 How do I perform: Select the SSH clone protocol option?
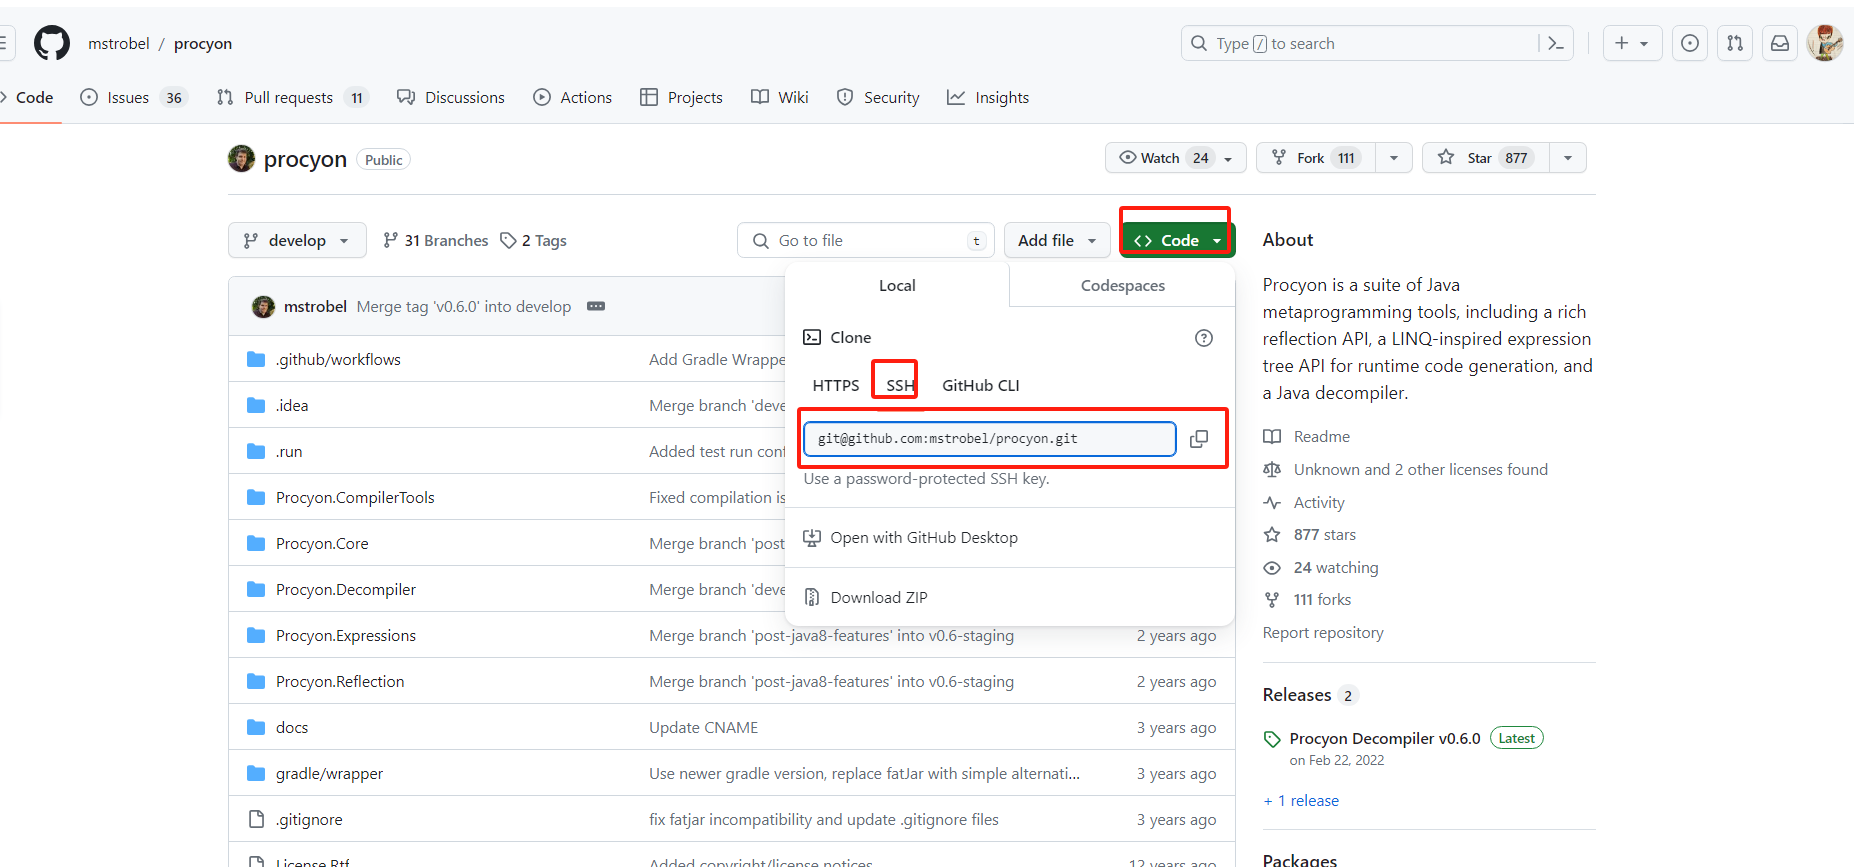click(x=899, y=385)
